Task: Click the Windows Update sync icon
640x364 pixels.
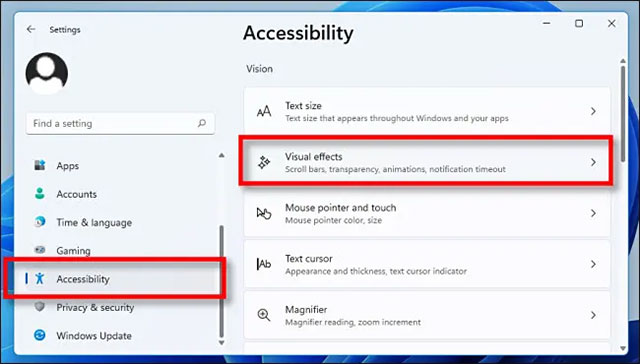Action: [40, 335]
